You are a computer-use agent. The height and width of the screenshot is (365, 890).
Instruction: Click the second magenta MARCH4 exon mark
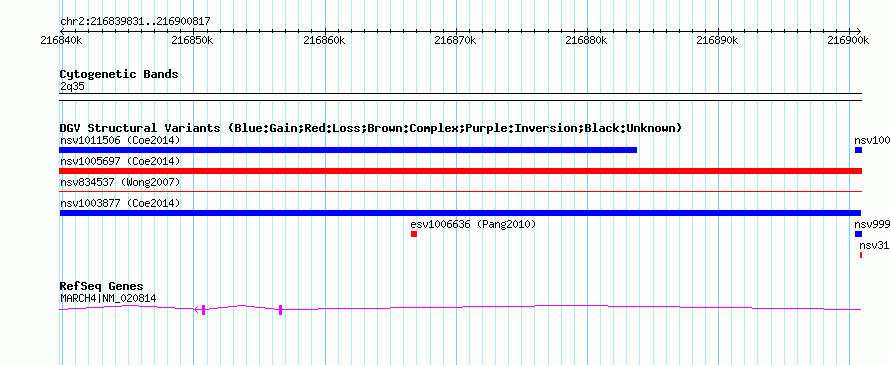point(280,309)
